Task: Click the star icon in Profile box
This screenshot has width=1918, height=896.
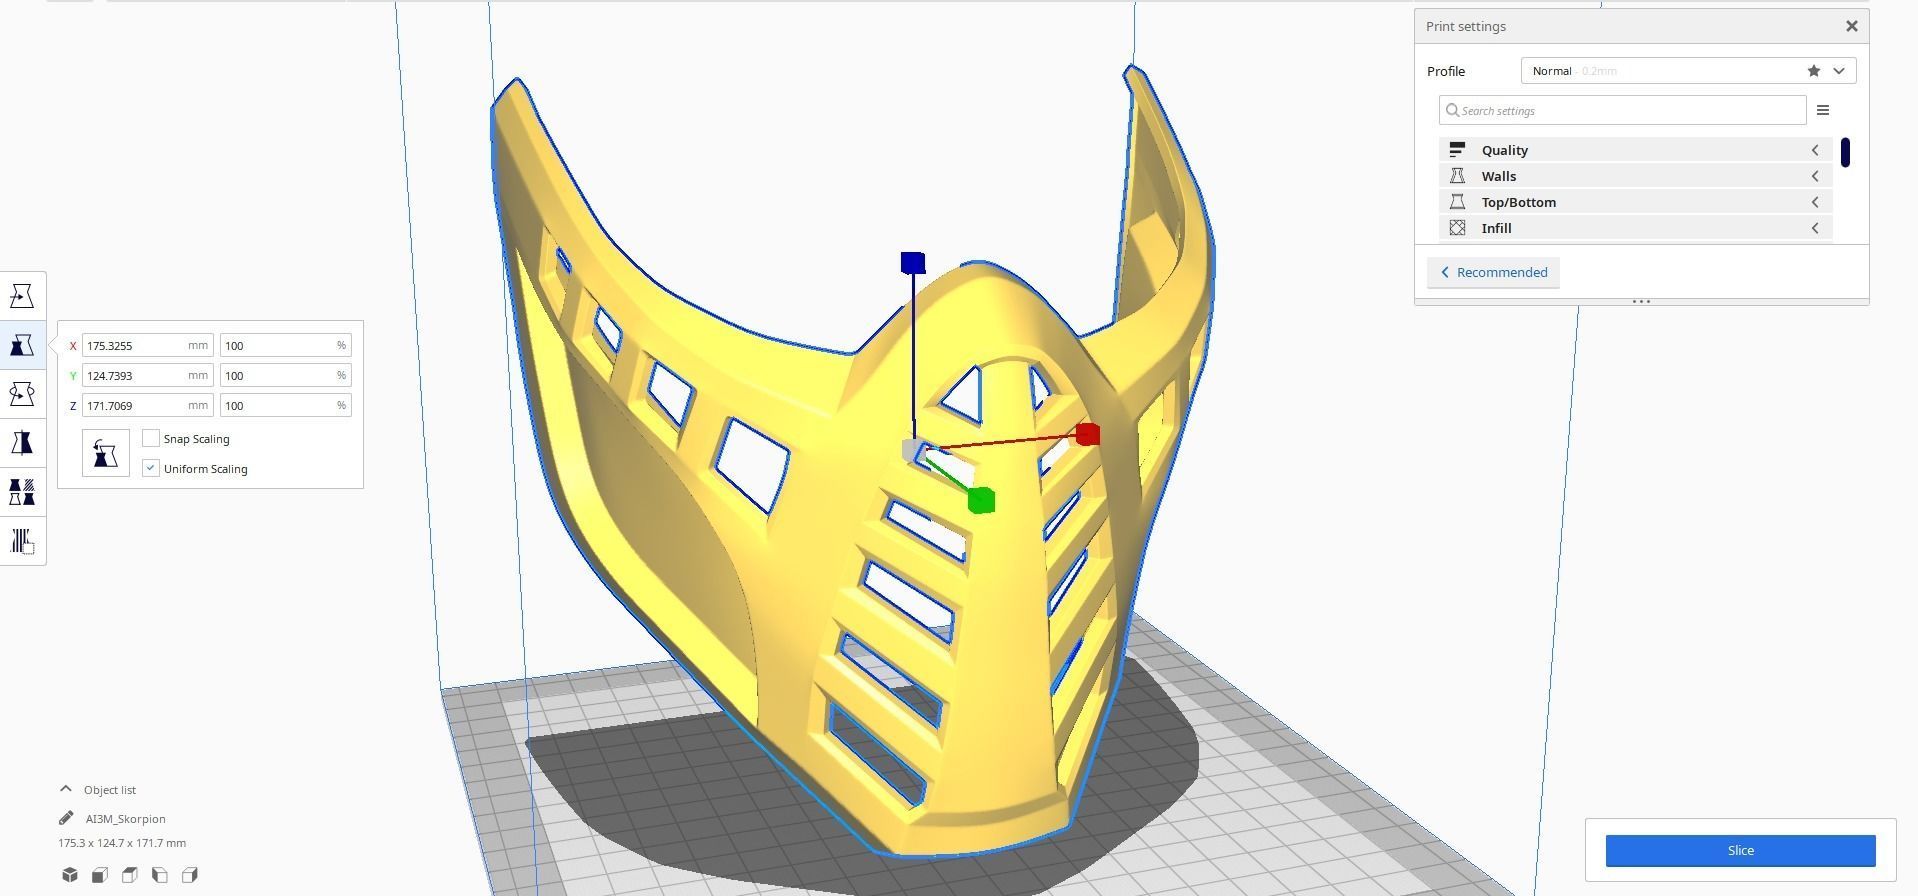Action: 1814,71
